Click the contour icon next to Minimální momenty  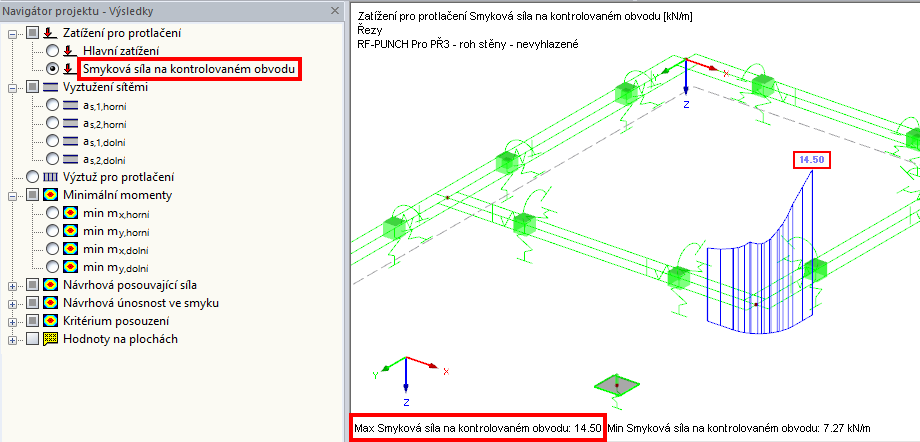coord(50,195)
